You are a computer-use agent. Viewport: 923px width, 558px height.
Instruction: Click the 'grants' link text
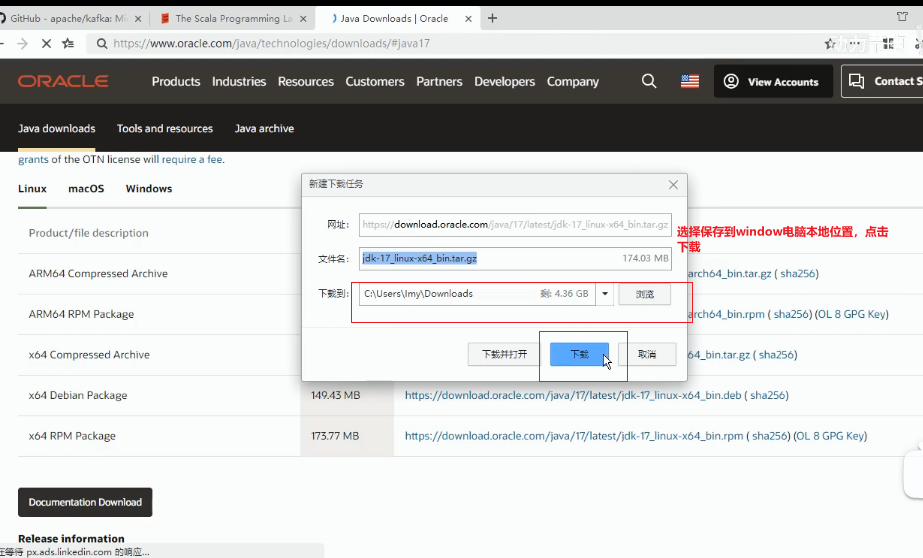pos(33,160)
